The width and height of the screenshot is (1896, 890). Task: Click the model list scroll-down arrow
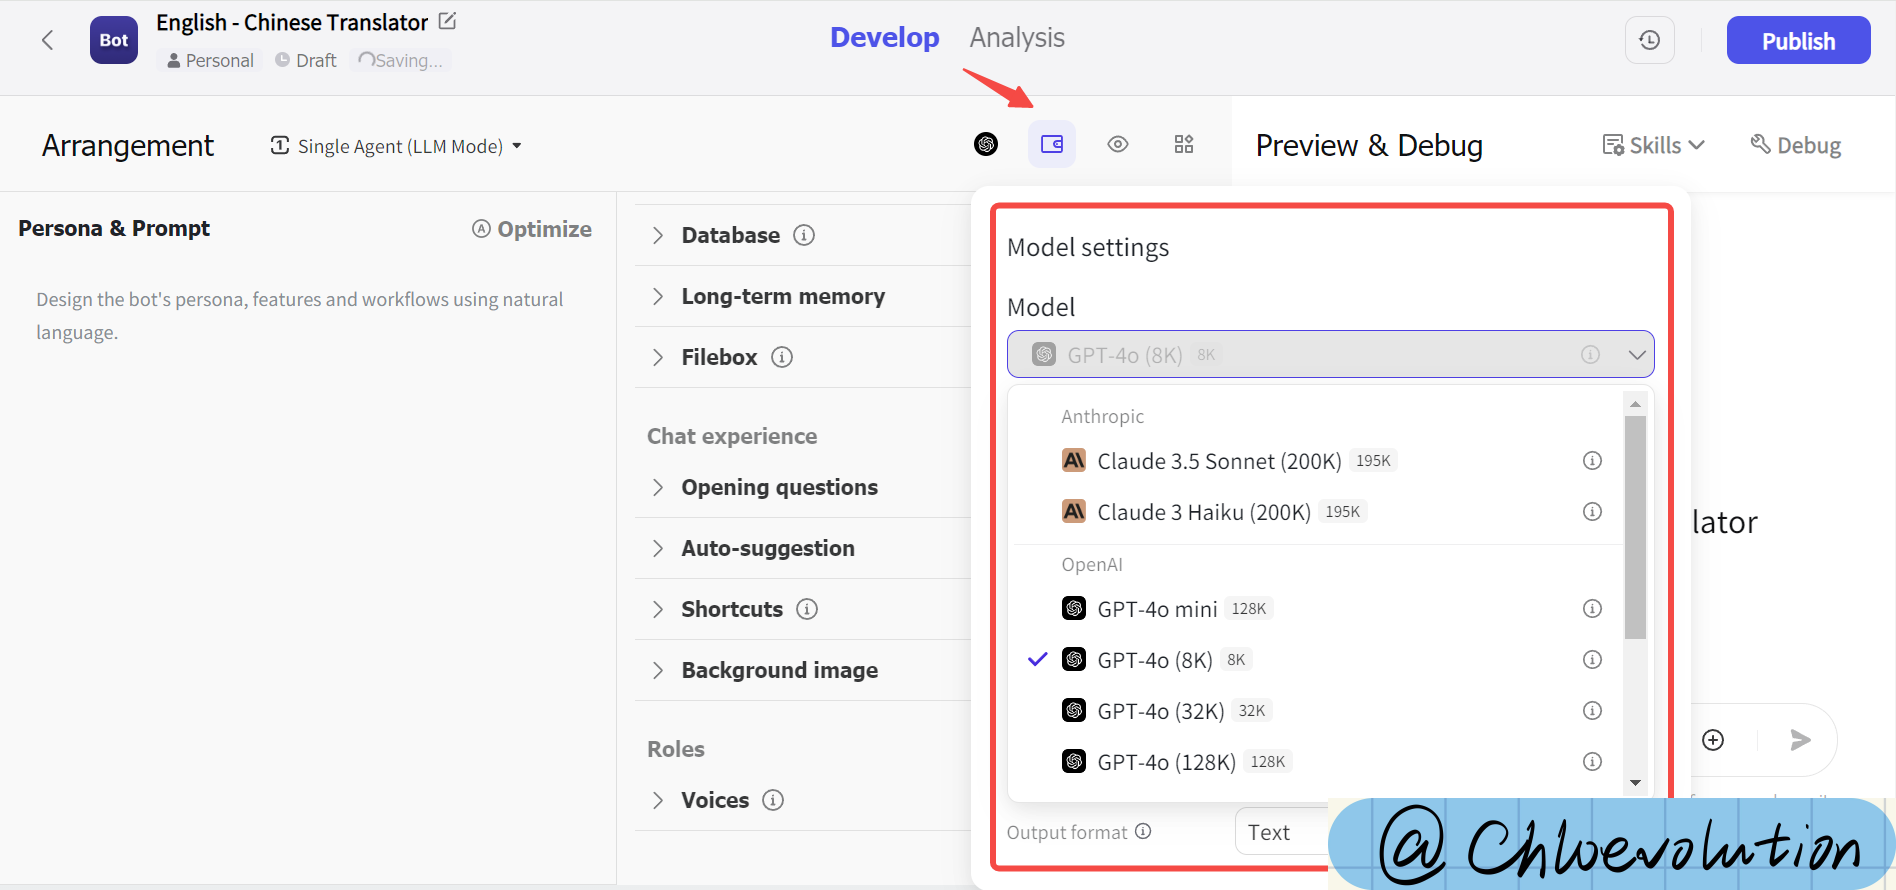(1635, 783)
